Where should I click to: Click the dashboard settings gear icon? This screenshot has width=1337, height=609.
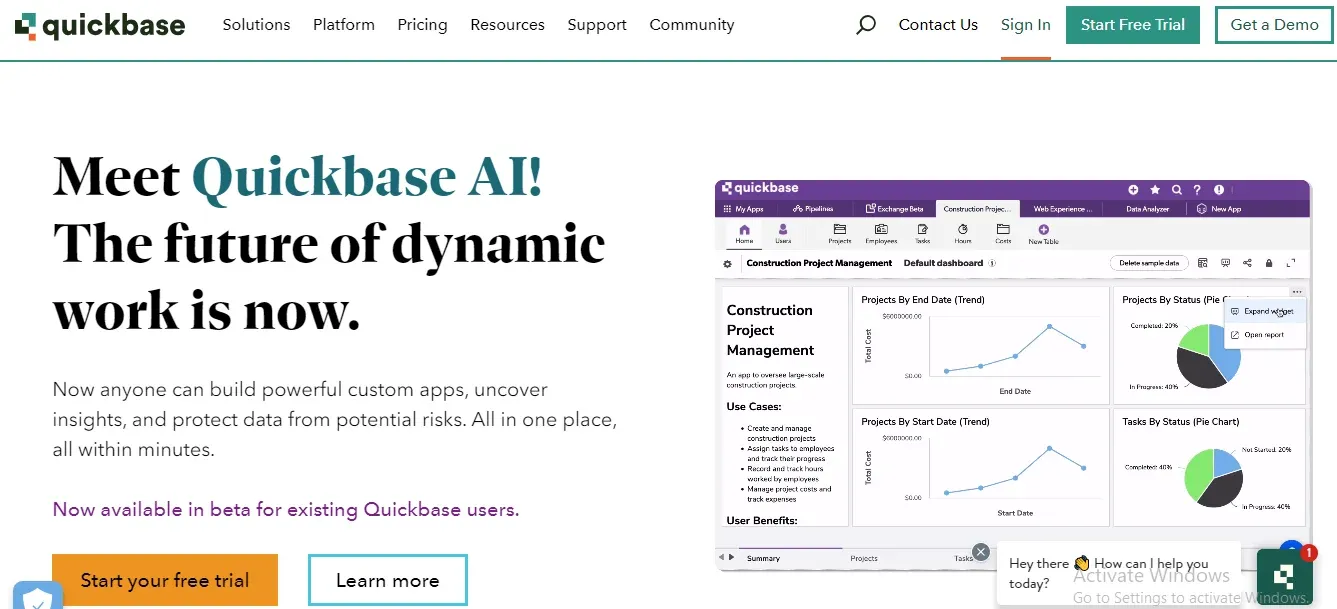pos(728,264)
